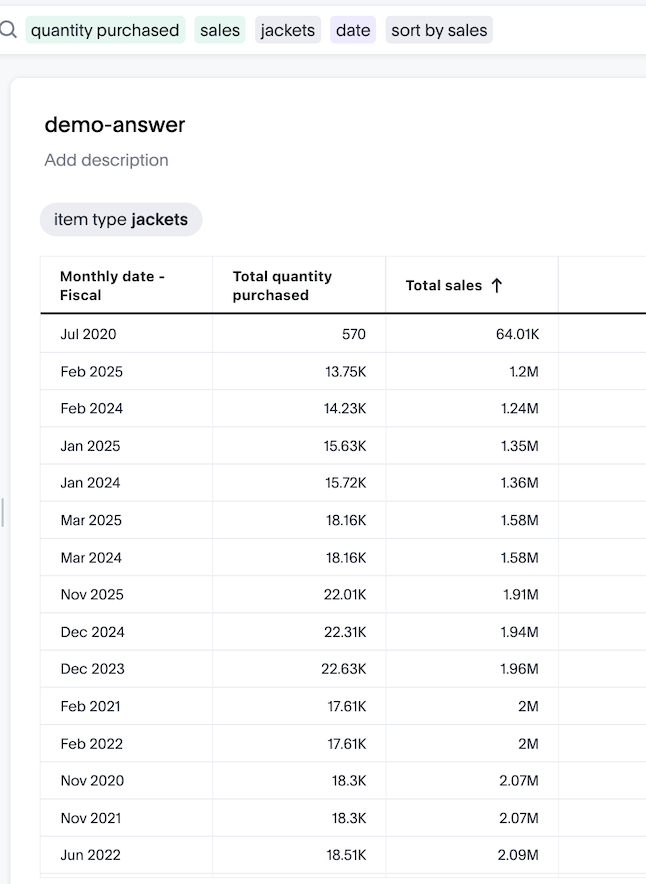
Task: Select the 'Nov 2025' date cell
Action: tap(92, 595)
